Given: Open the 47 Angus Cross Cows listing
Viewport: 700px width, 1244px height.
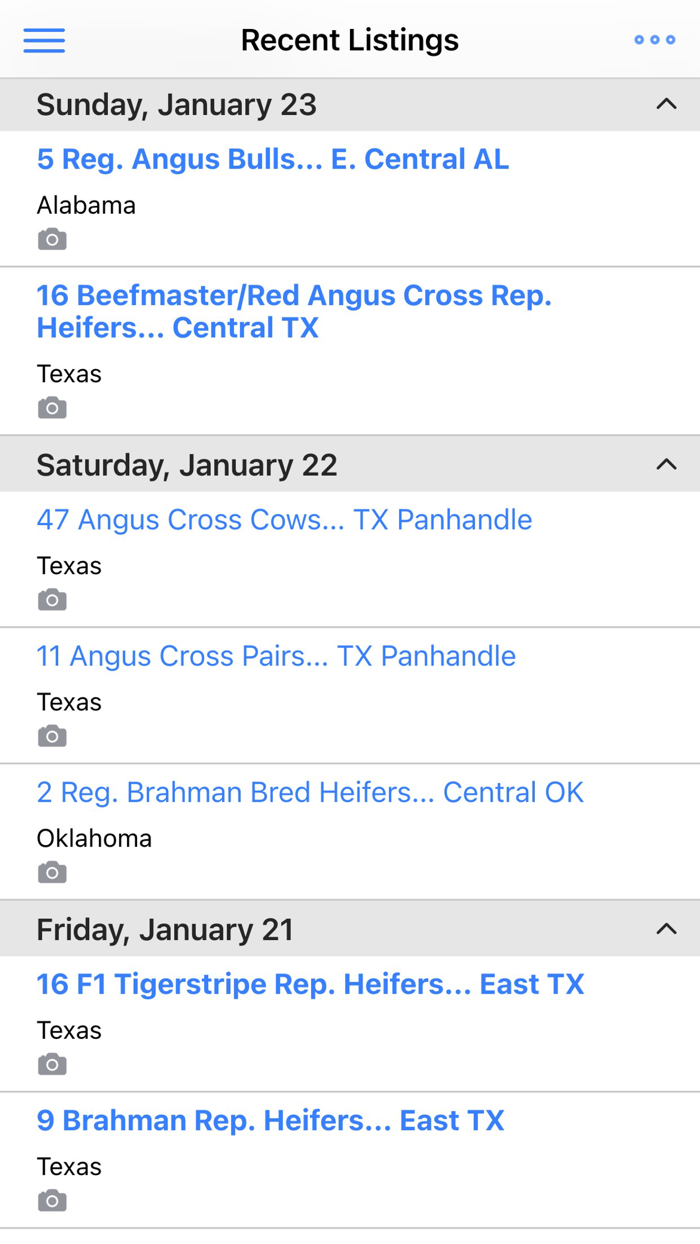Looking at the screenshot, I should 284,519.
